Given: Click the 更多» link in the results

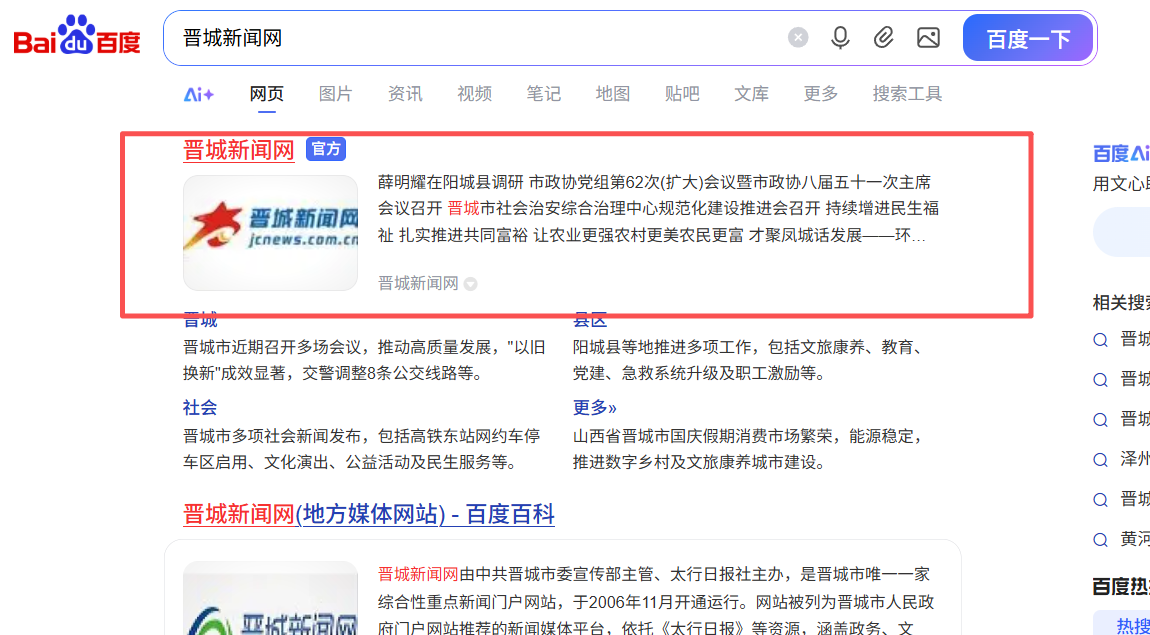Looking at the screenshot, I should [592, 407].
